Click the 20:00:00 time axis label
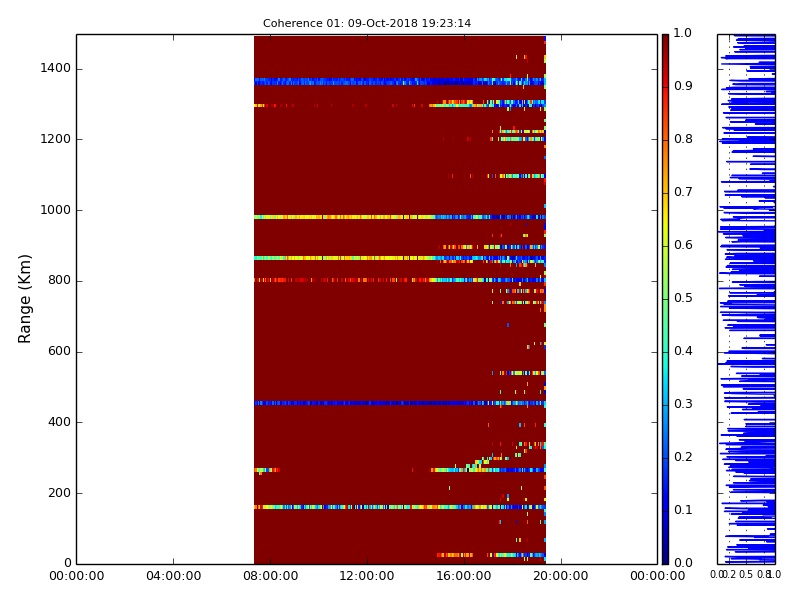The width and height of the screenshot is (800, 600). (561, 576)
